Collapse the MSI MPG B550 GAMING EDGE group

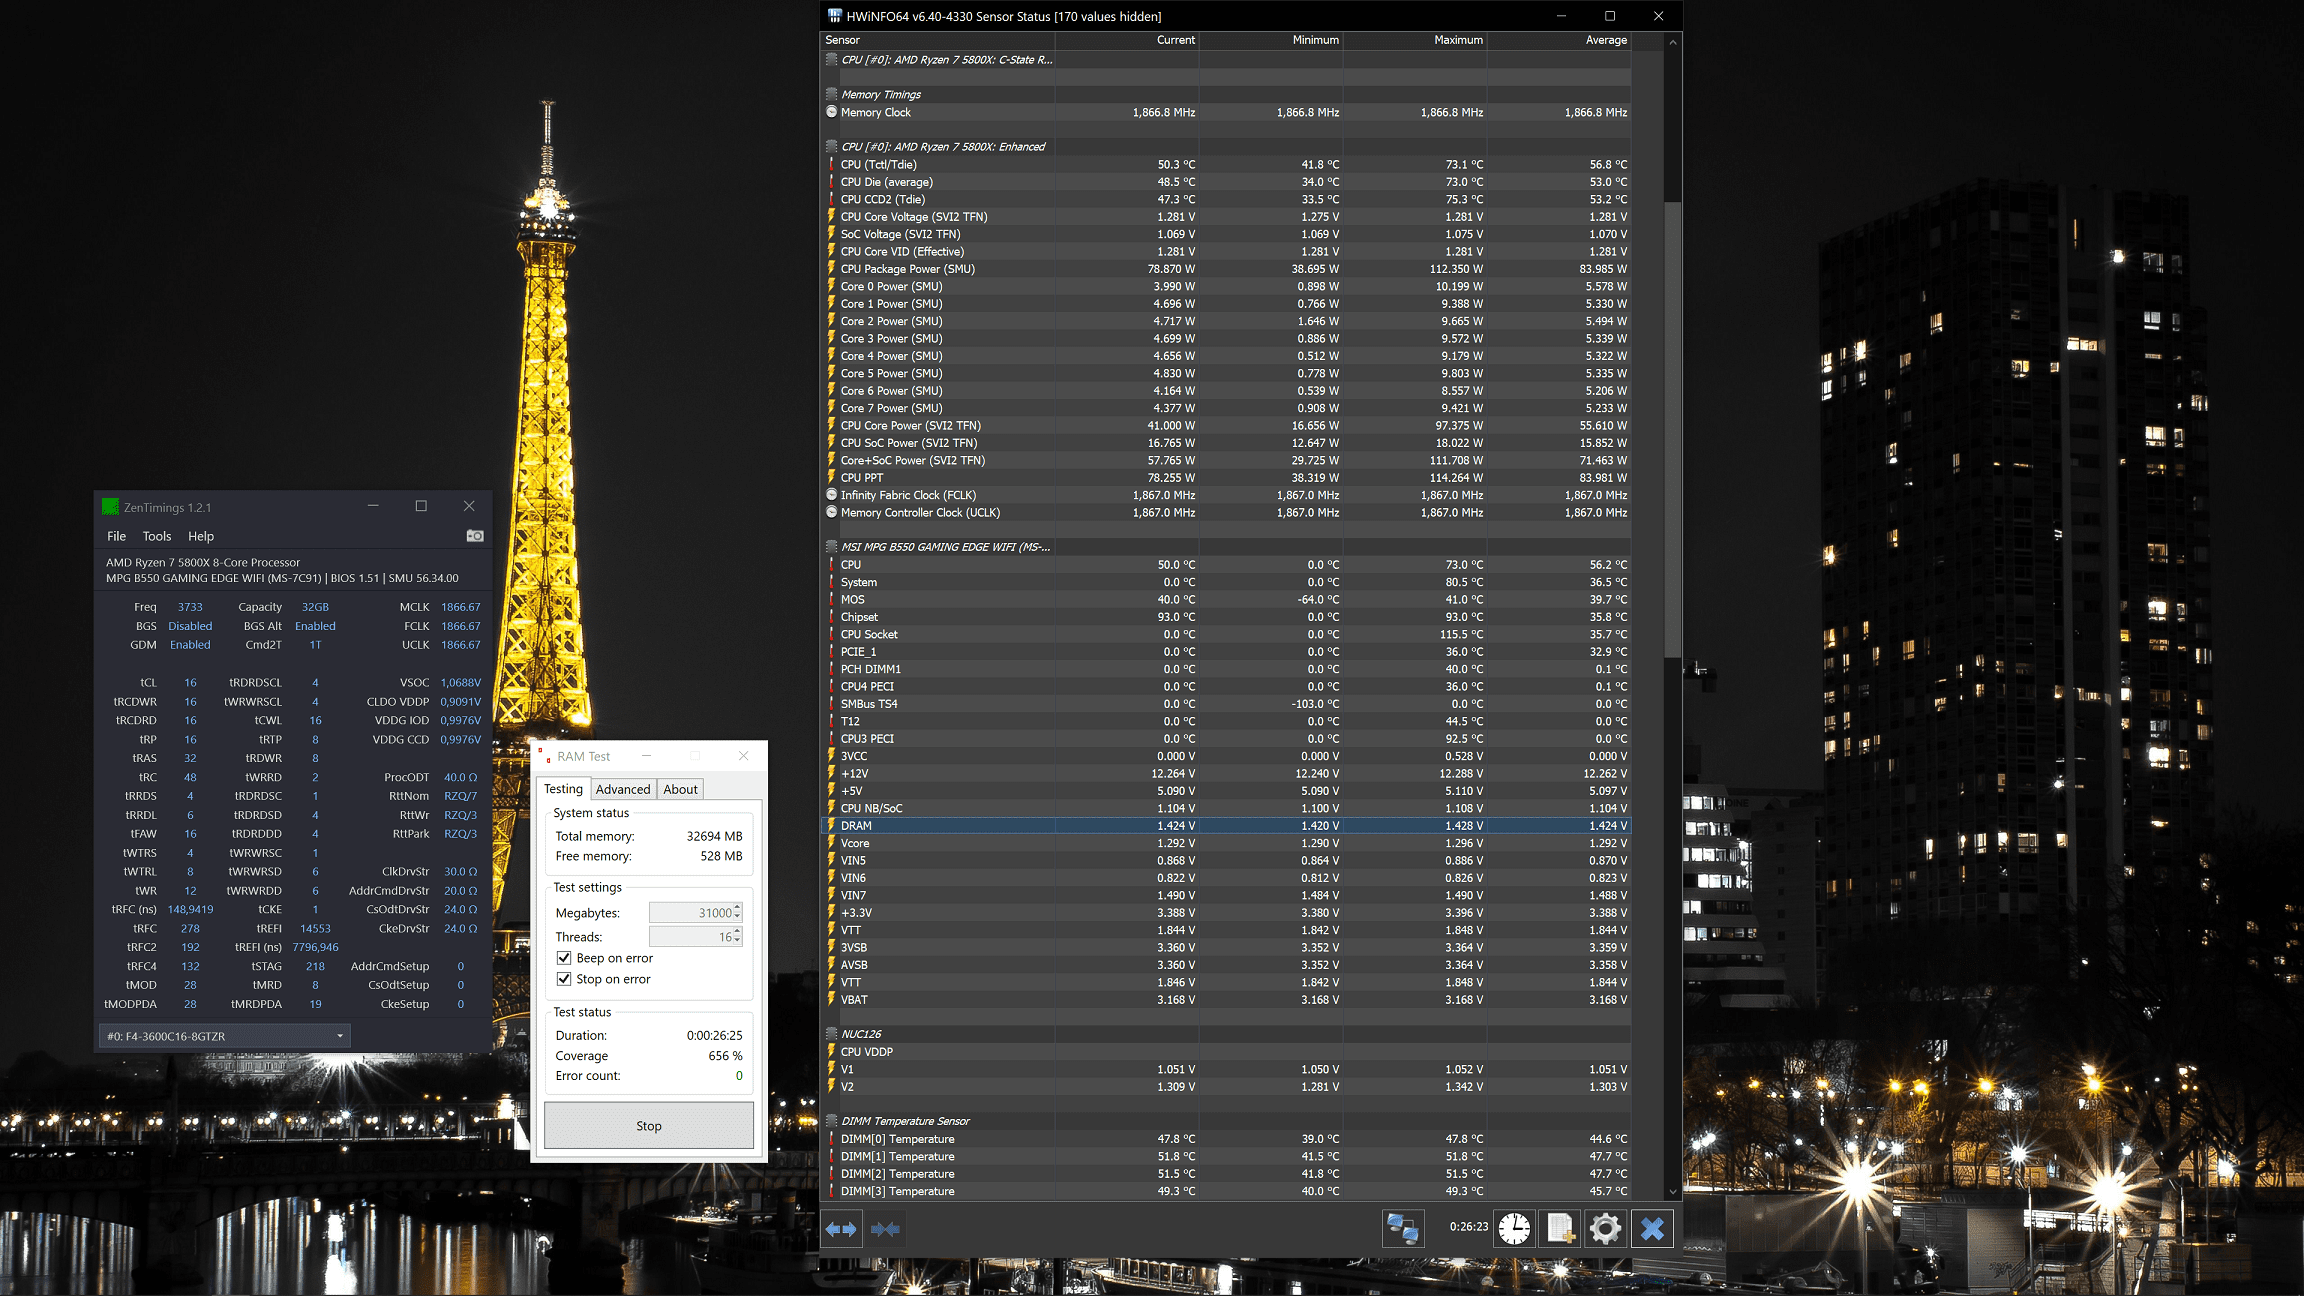click(831, 547)
